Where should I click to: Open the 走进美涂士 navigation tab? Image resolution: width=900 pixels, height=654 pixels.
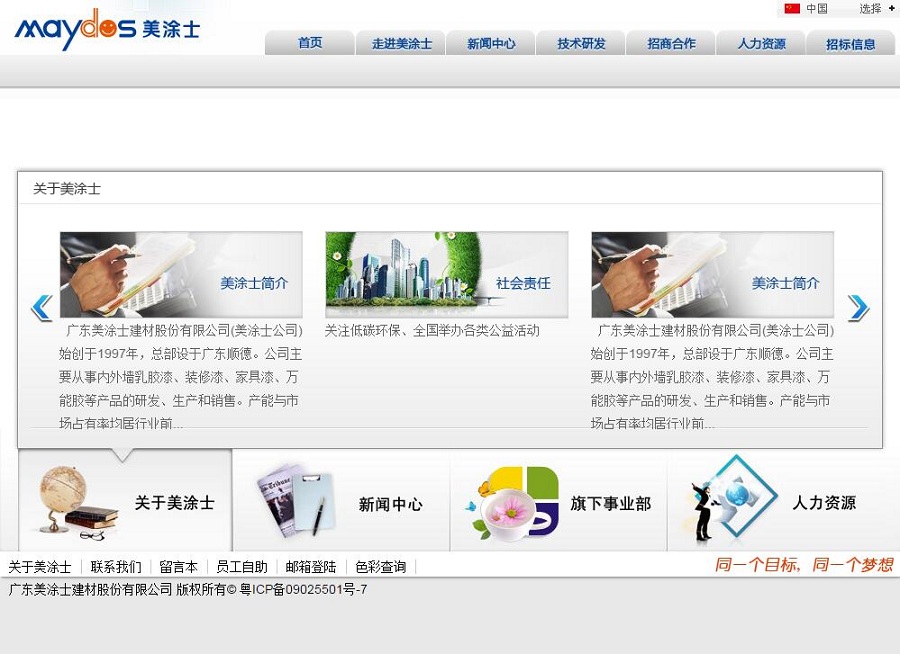[x=401, y=43]
